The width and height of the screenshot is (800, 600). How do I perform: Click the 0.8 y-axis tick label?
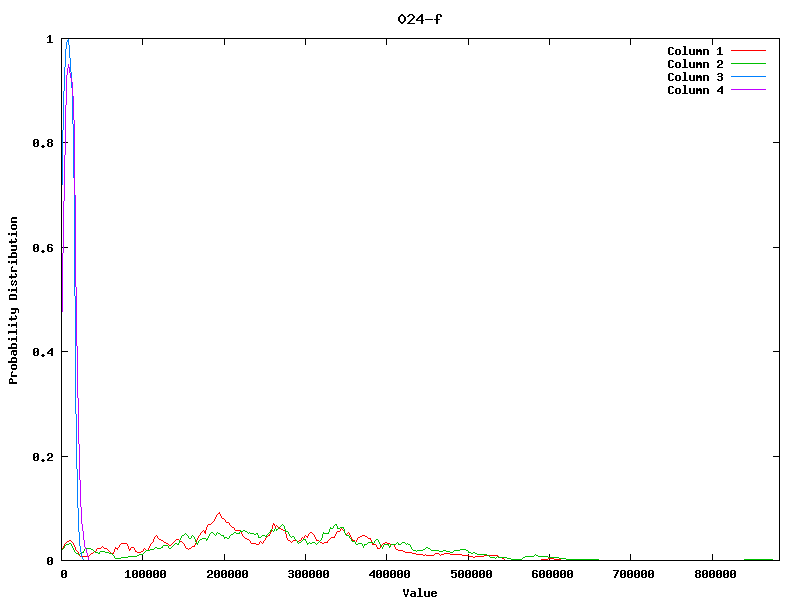(43, 143)
